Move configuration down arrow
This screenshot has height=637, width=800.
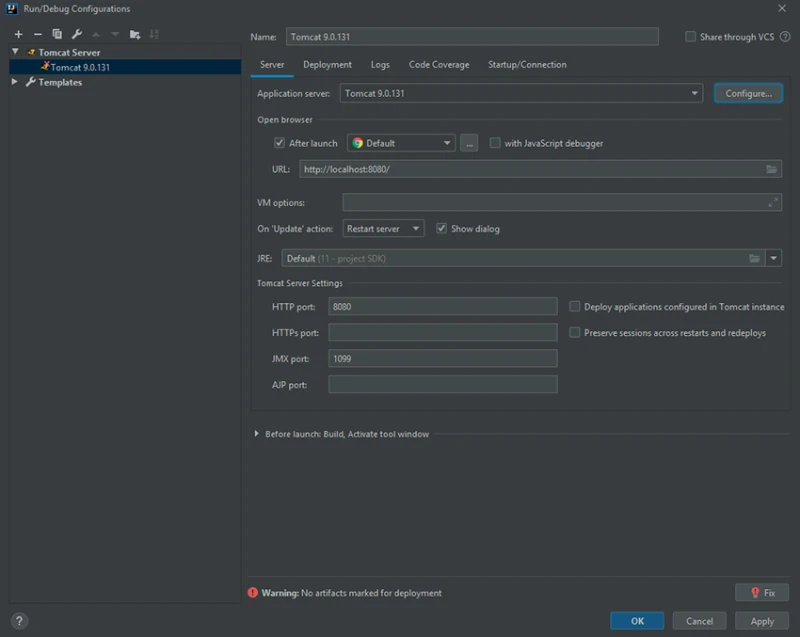click(115, 34)
